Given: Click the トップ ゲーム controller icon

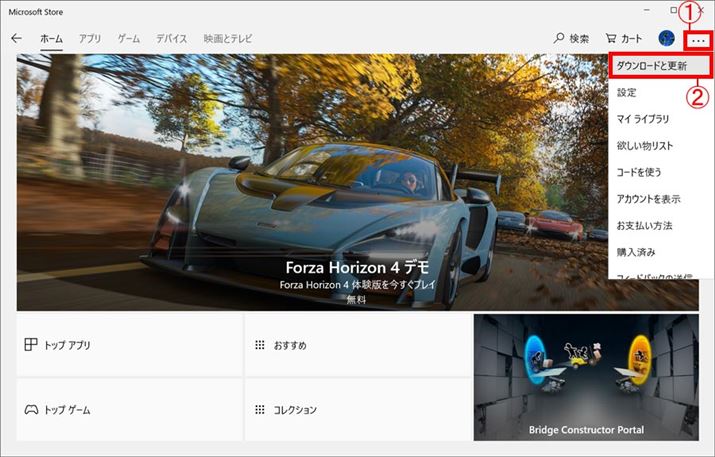Looking at the screenshot, I should coord(31,409).
